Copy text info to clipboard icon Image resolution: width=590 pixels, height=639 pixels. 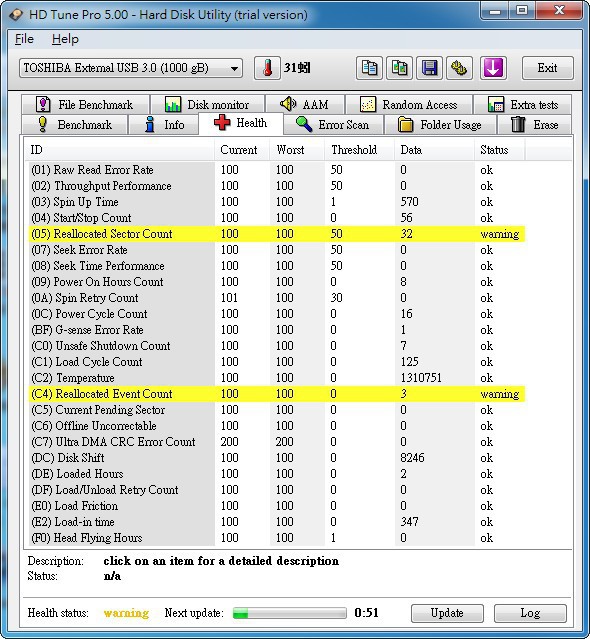point(370,68)
